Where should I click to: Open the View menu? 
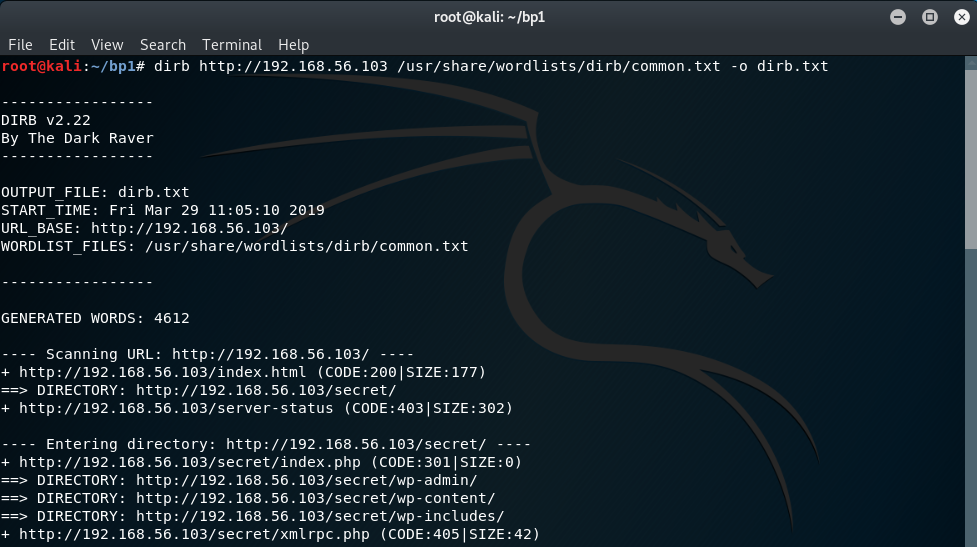[107, 45]
